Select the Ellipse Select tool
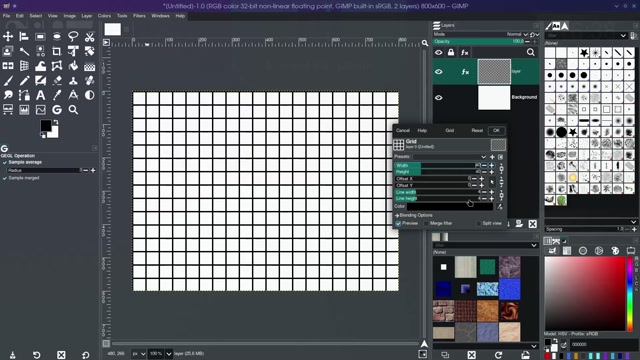Image resolution: width=640 pixels, height=360 pixels. pos(57,37)
